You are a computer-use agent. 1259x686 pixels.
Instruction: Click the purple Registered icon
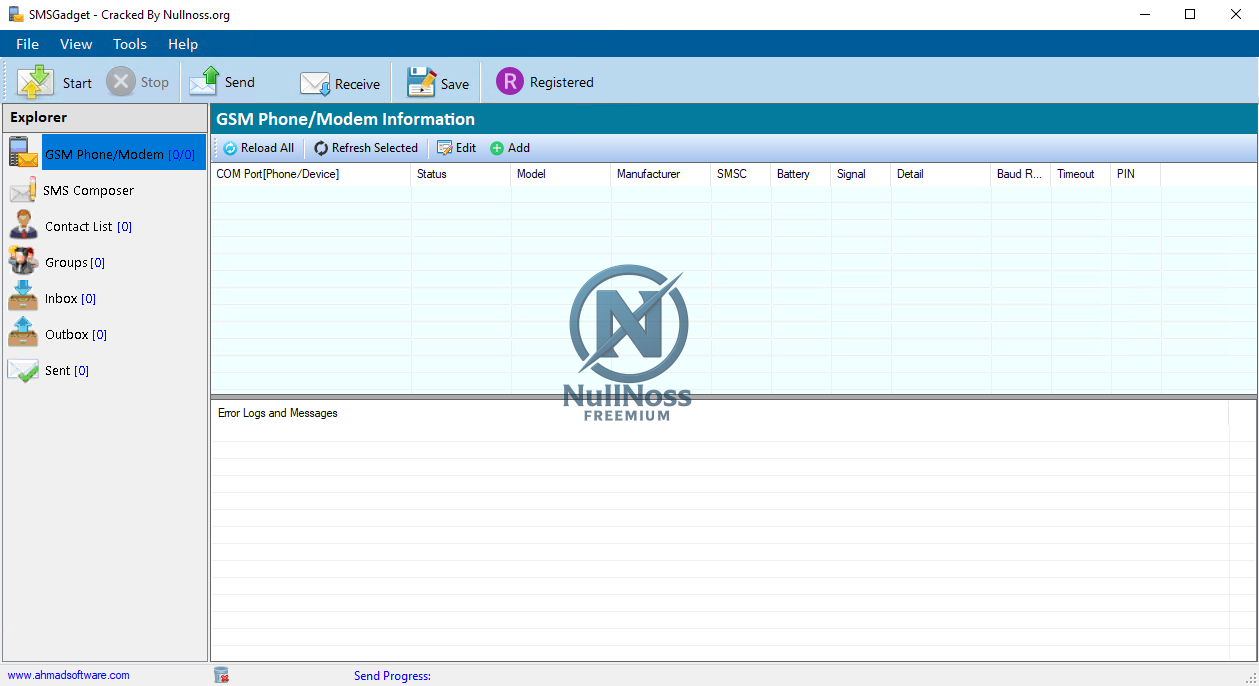click(x=510, y=82)
